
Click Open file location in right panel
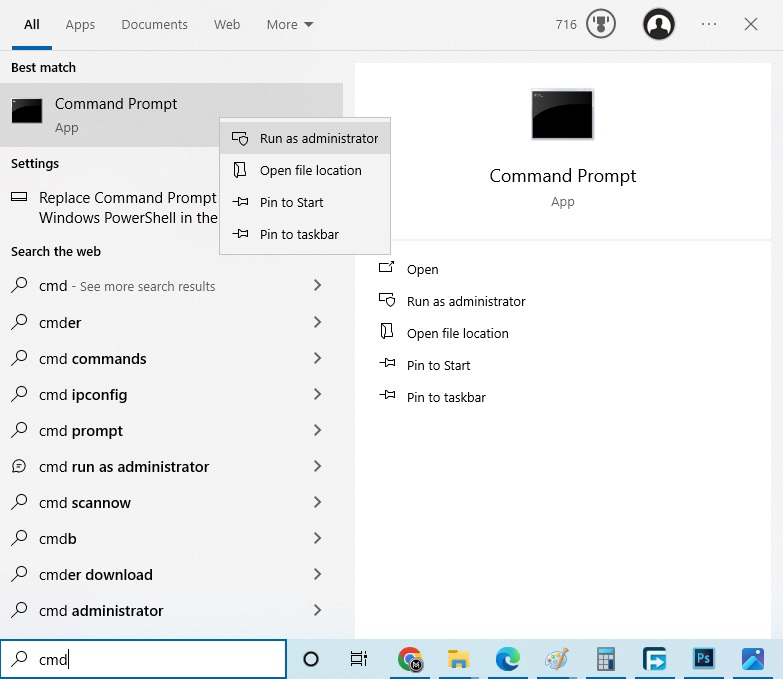[457, 334]
